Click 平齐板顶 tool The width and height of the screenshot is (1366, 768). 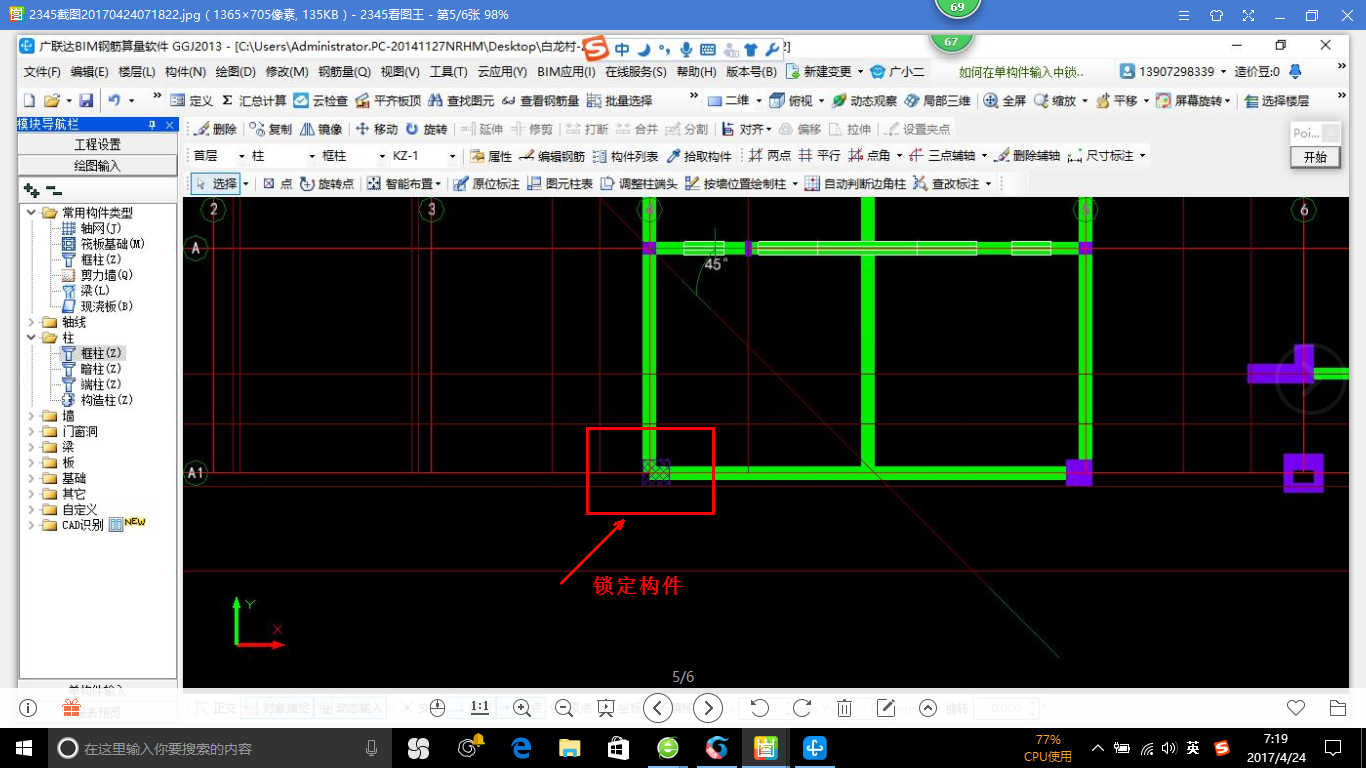pos(388,101)
